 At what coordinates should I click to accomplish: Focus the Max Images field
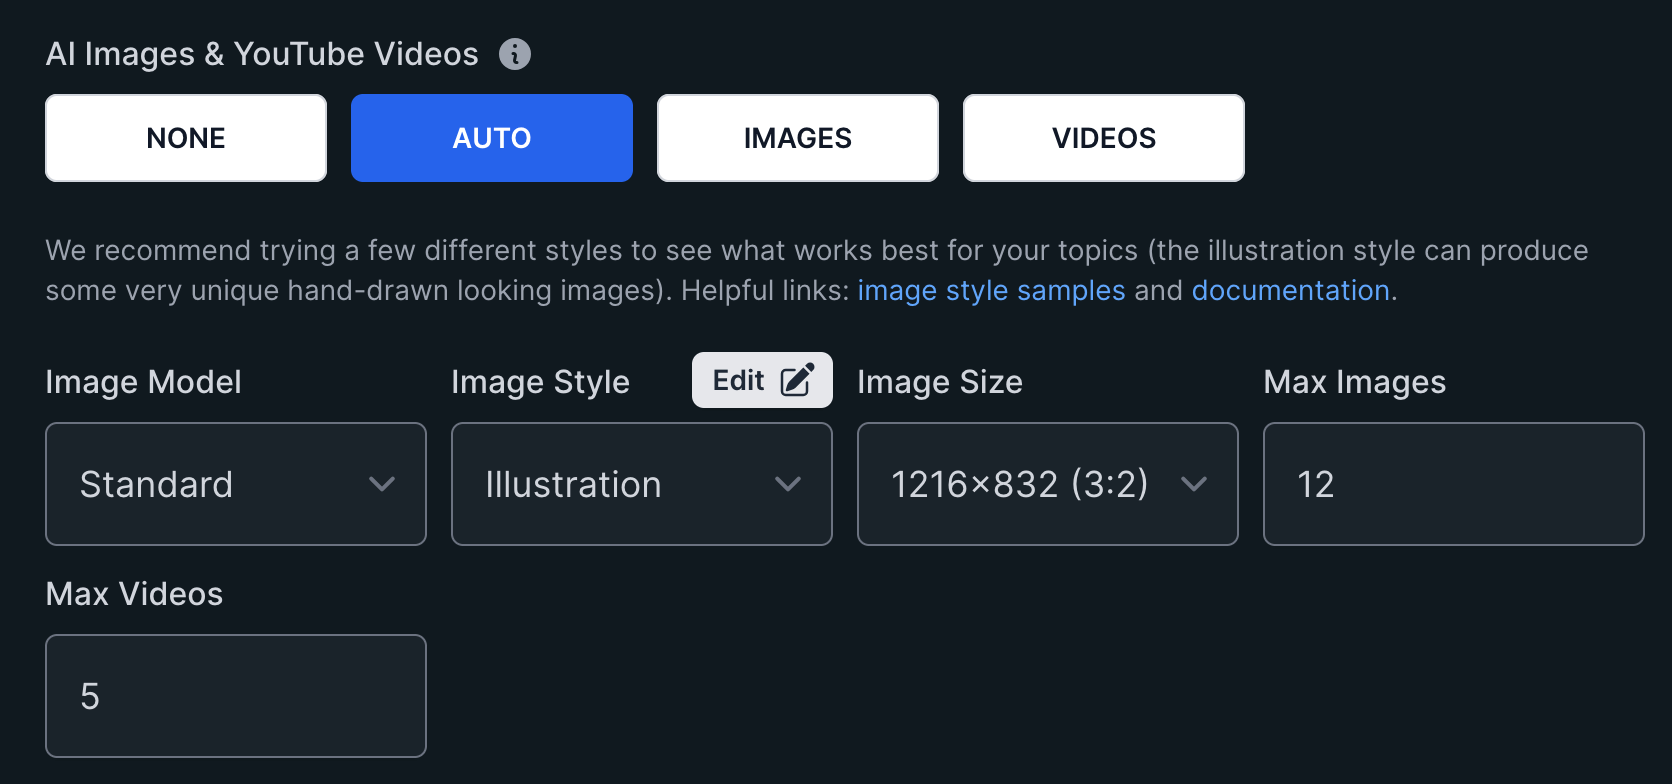point(1454,485)
